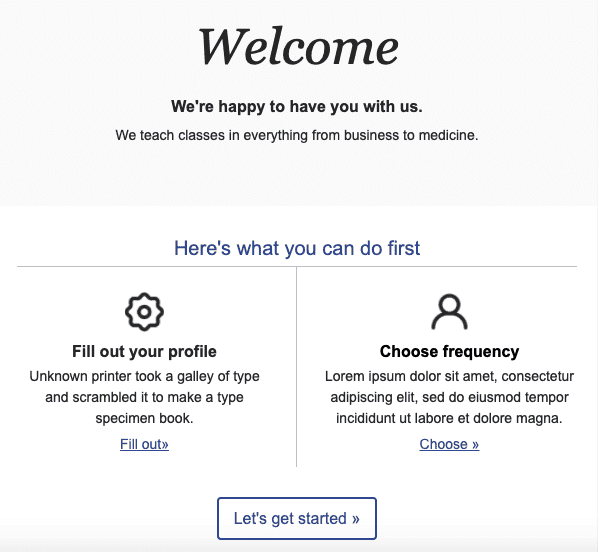Screen dimensions: 598x552
Task: Click the 'and scrambled it to make' line
Action: pos(144,398)
